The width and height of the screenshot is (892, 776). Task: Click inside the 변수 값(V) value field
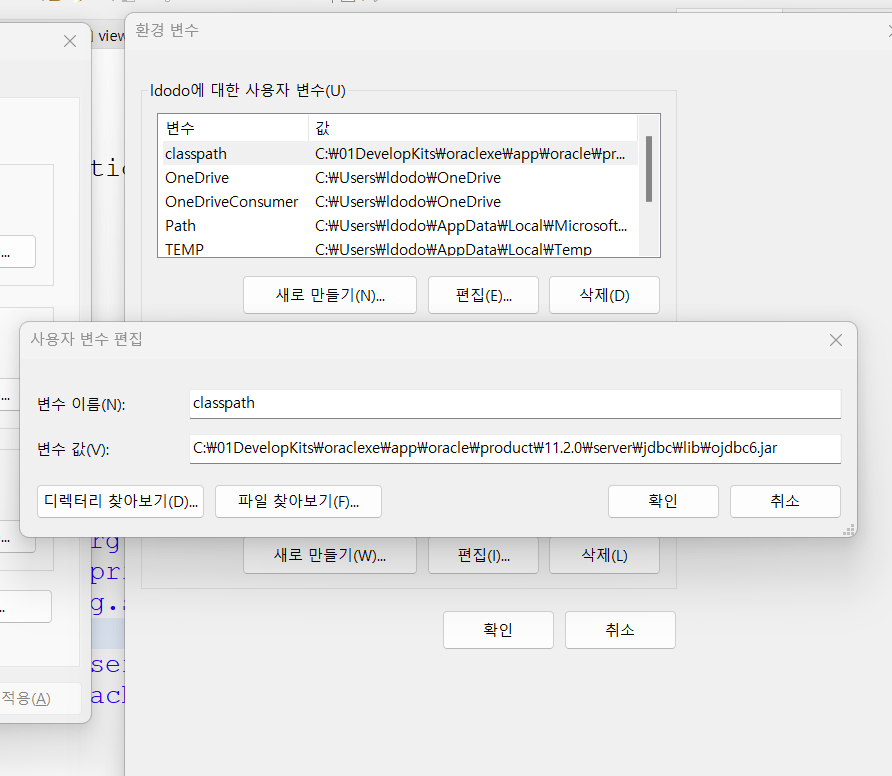(x=515, y=449)
